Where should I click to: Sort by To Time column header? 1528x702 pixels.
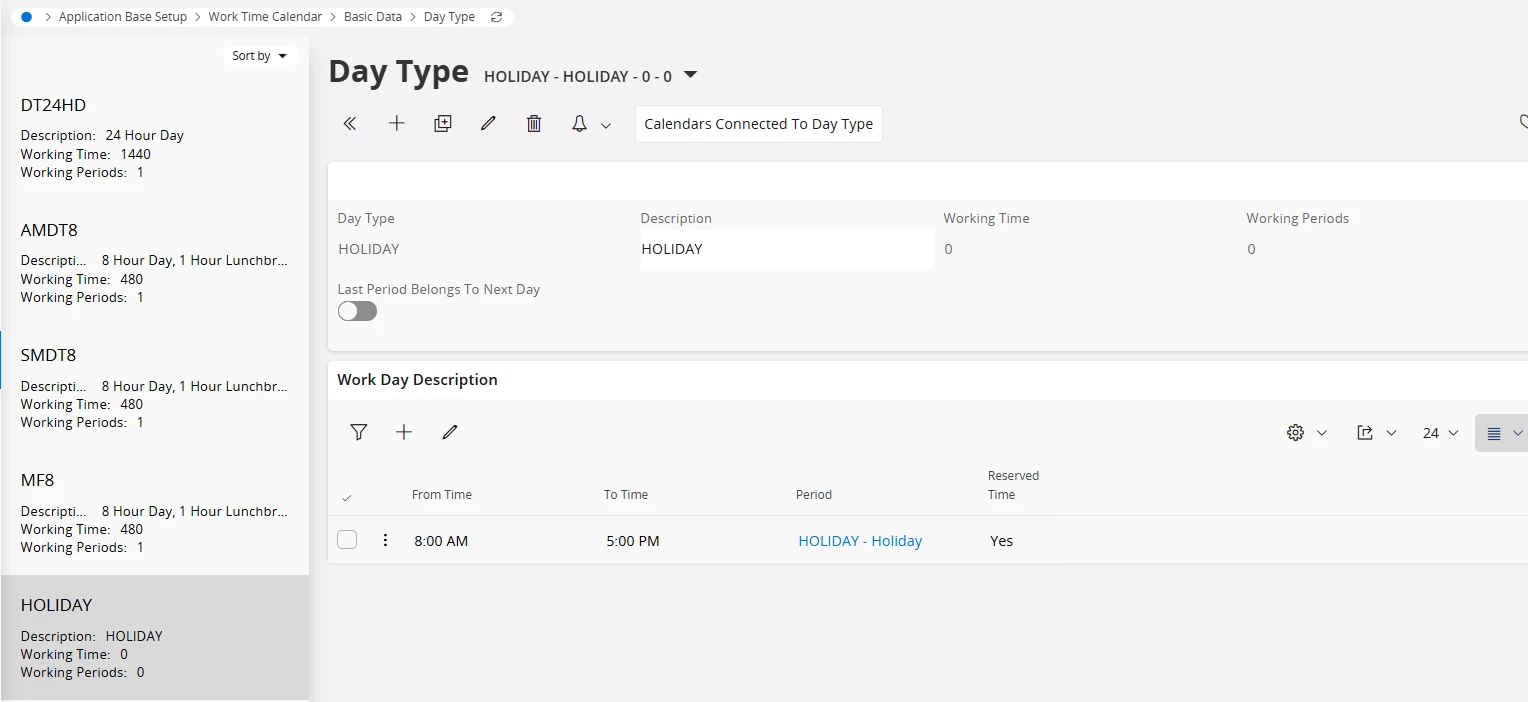tap(626, 495)
